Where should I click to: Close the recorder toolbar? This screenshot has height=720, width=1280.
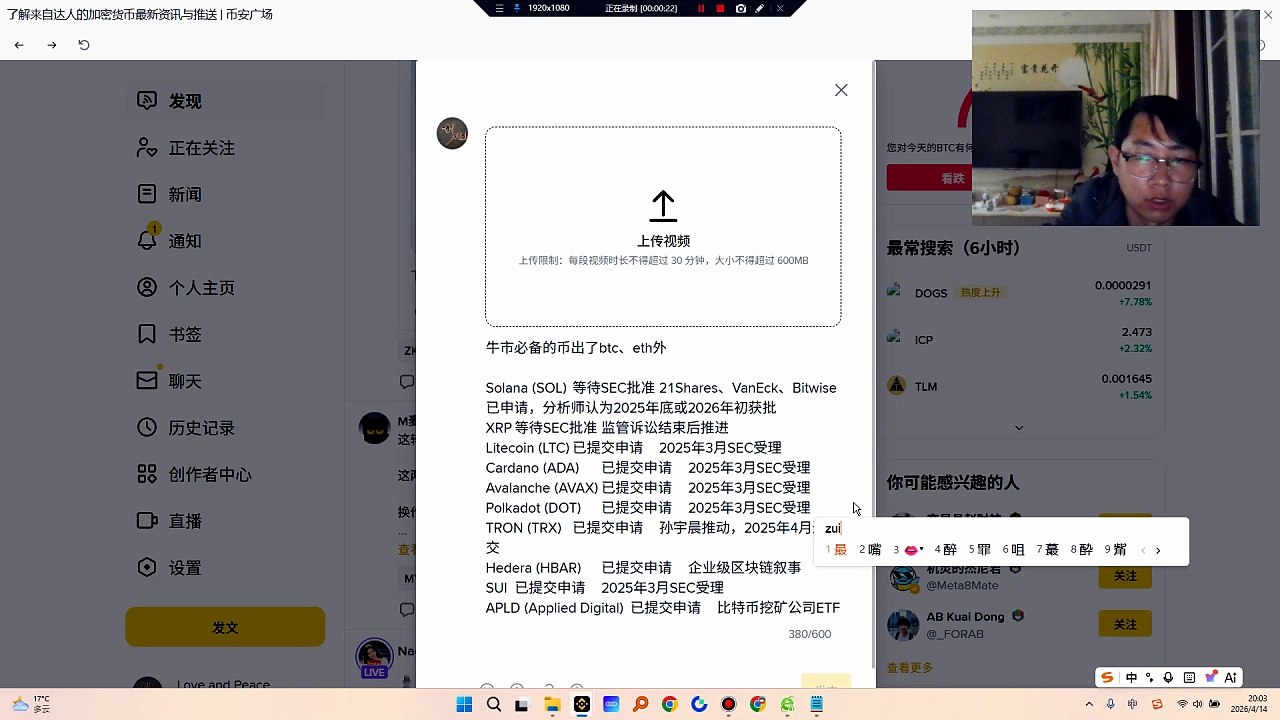[780, 8]
